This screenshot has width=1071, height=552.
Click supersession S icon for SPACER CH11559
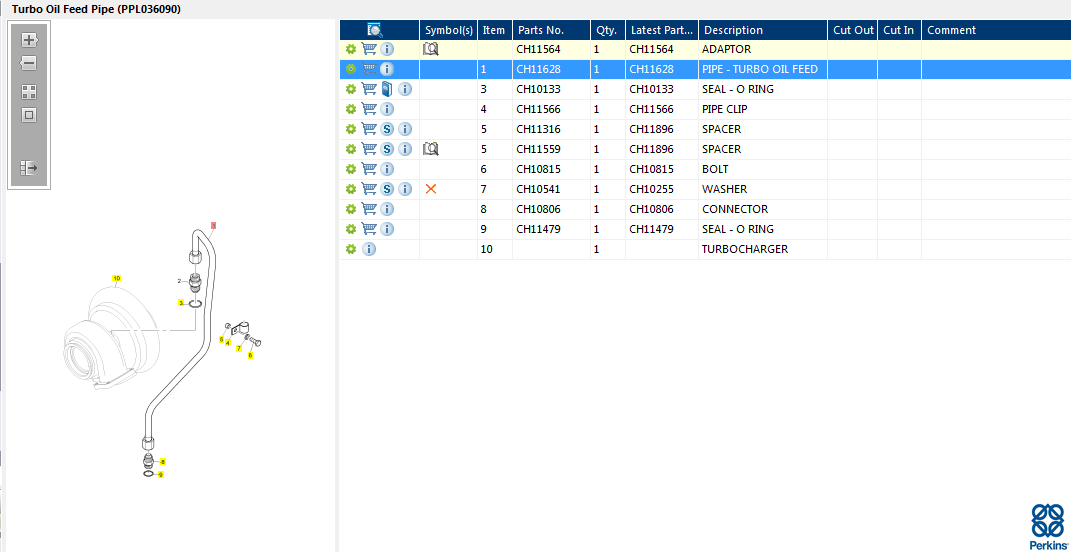[387, 149]
